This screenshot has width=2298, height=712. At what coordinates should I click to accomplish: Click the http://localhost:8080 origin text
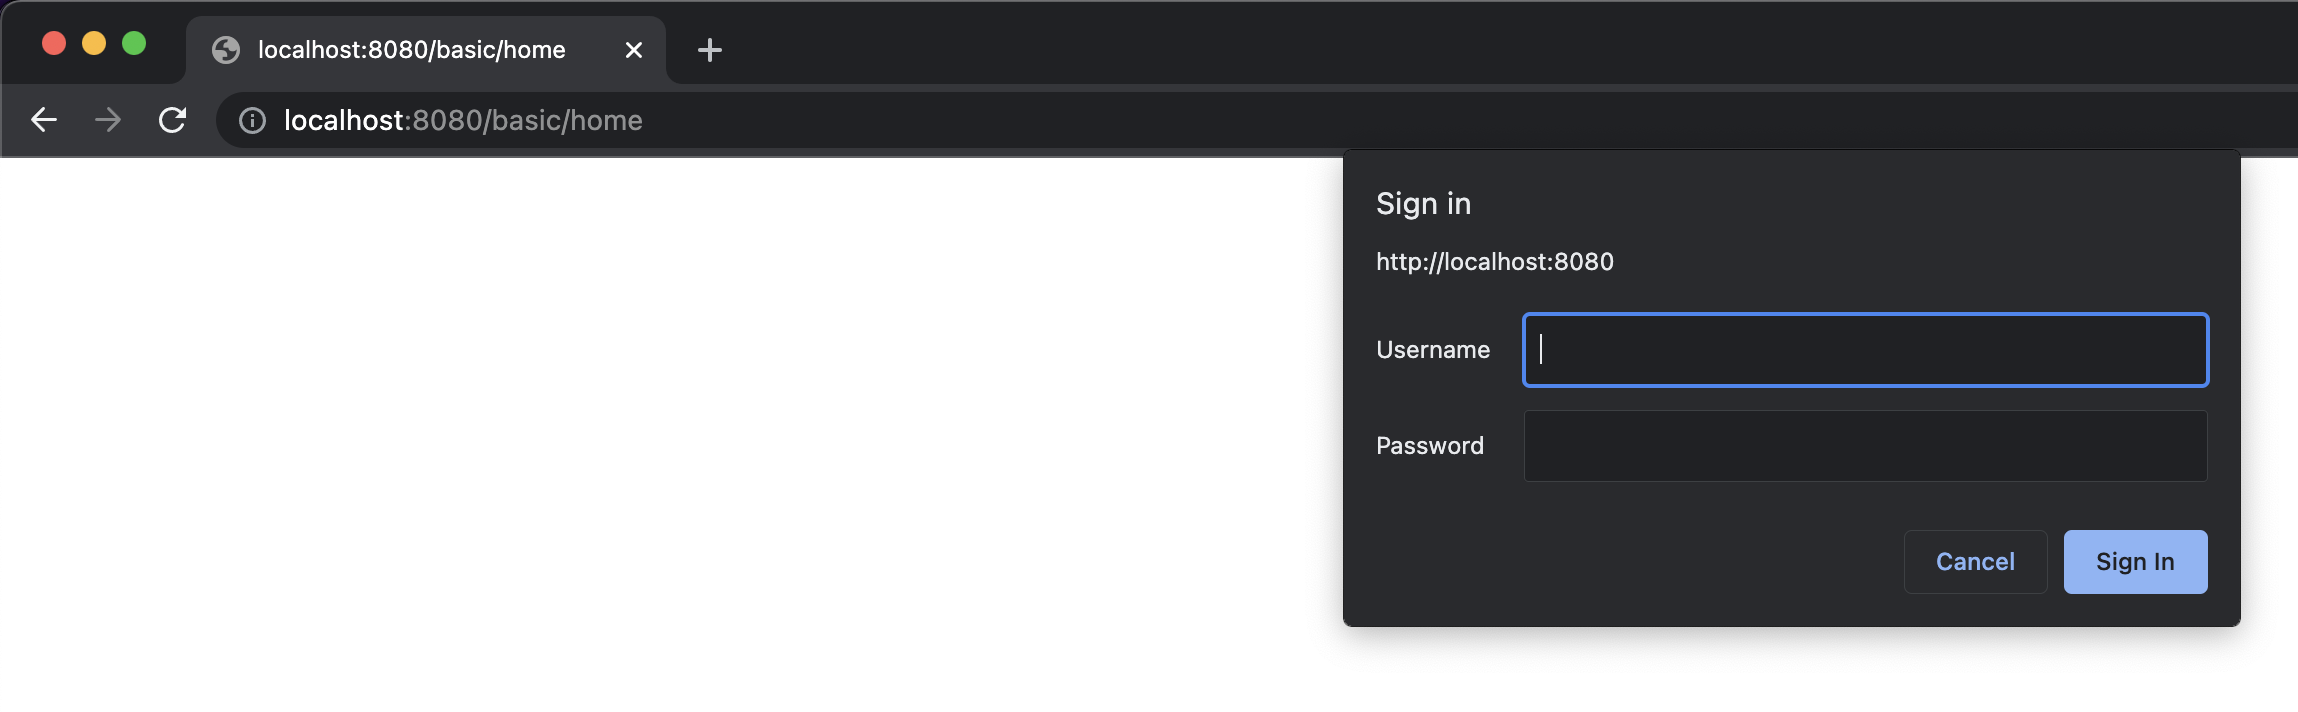click(x=1495, y=262)
